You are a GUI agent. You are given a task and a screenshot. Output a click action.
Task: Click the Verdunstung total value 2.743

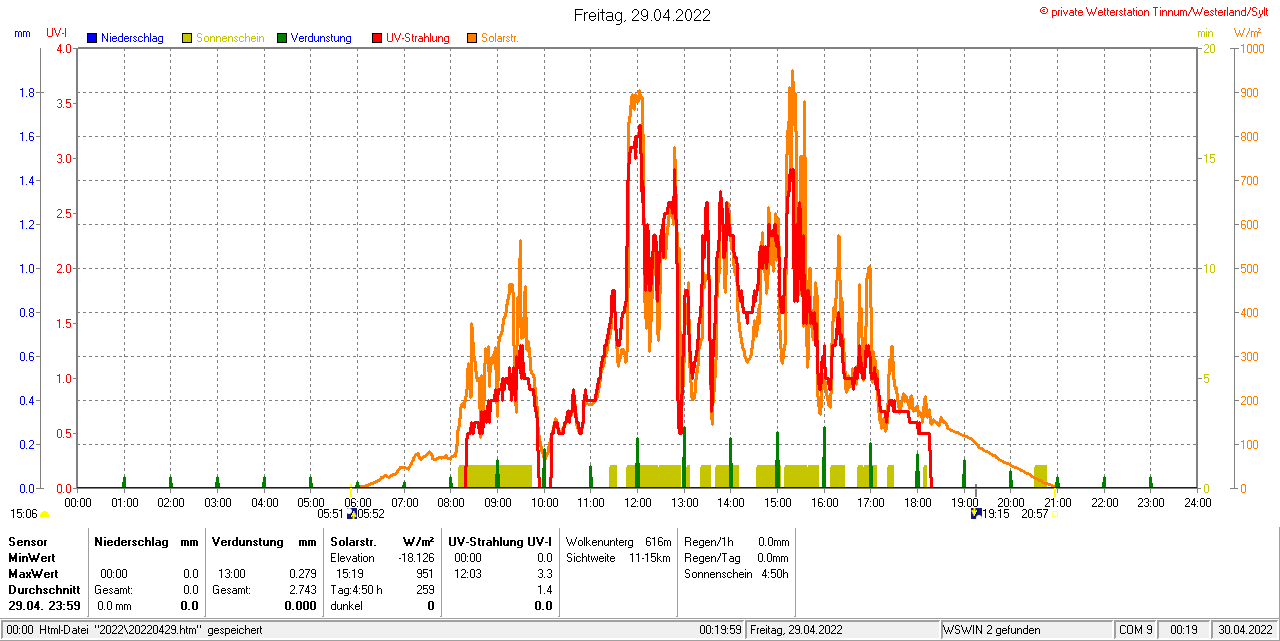(x=302, y=590)
